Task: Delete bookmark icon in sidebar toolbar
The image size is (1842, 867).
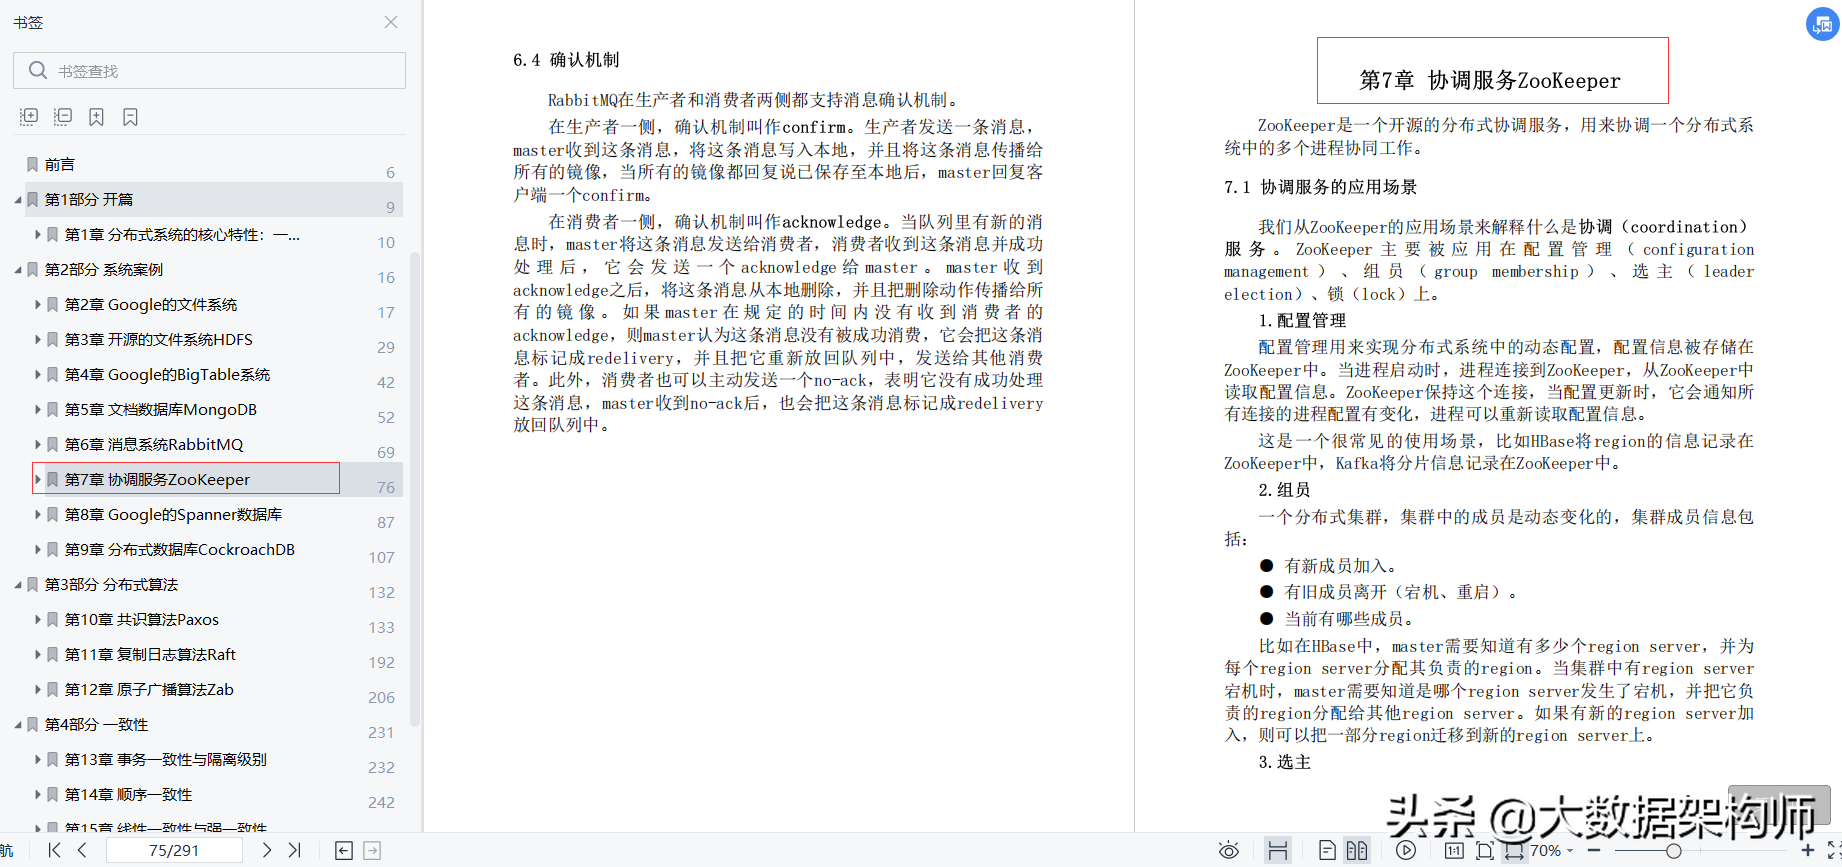Action: click(x=131, y=117)
